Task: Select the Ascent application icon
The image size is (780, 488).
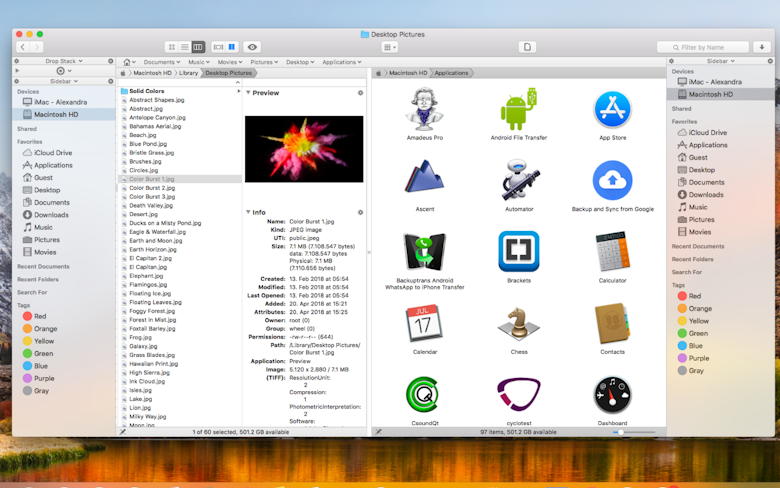Action: coord(424,177)
